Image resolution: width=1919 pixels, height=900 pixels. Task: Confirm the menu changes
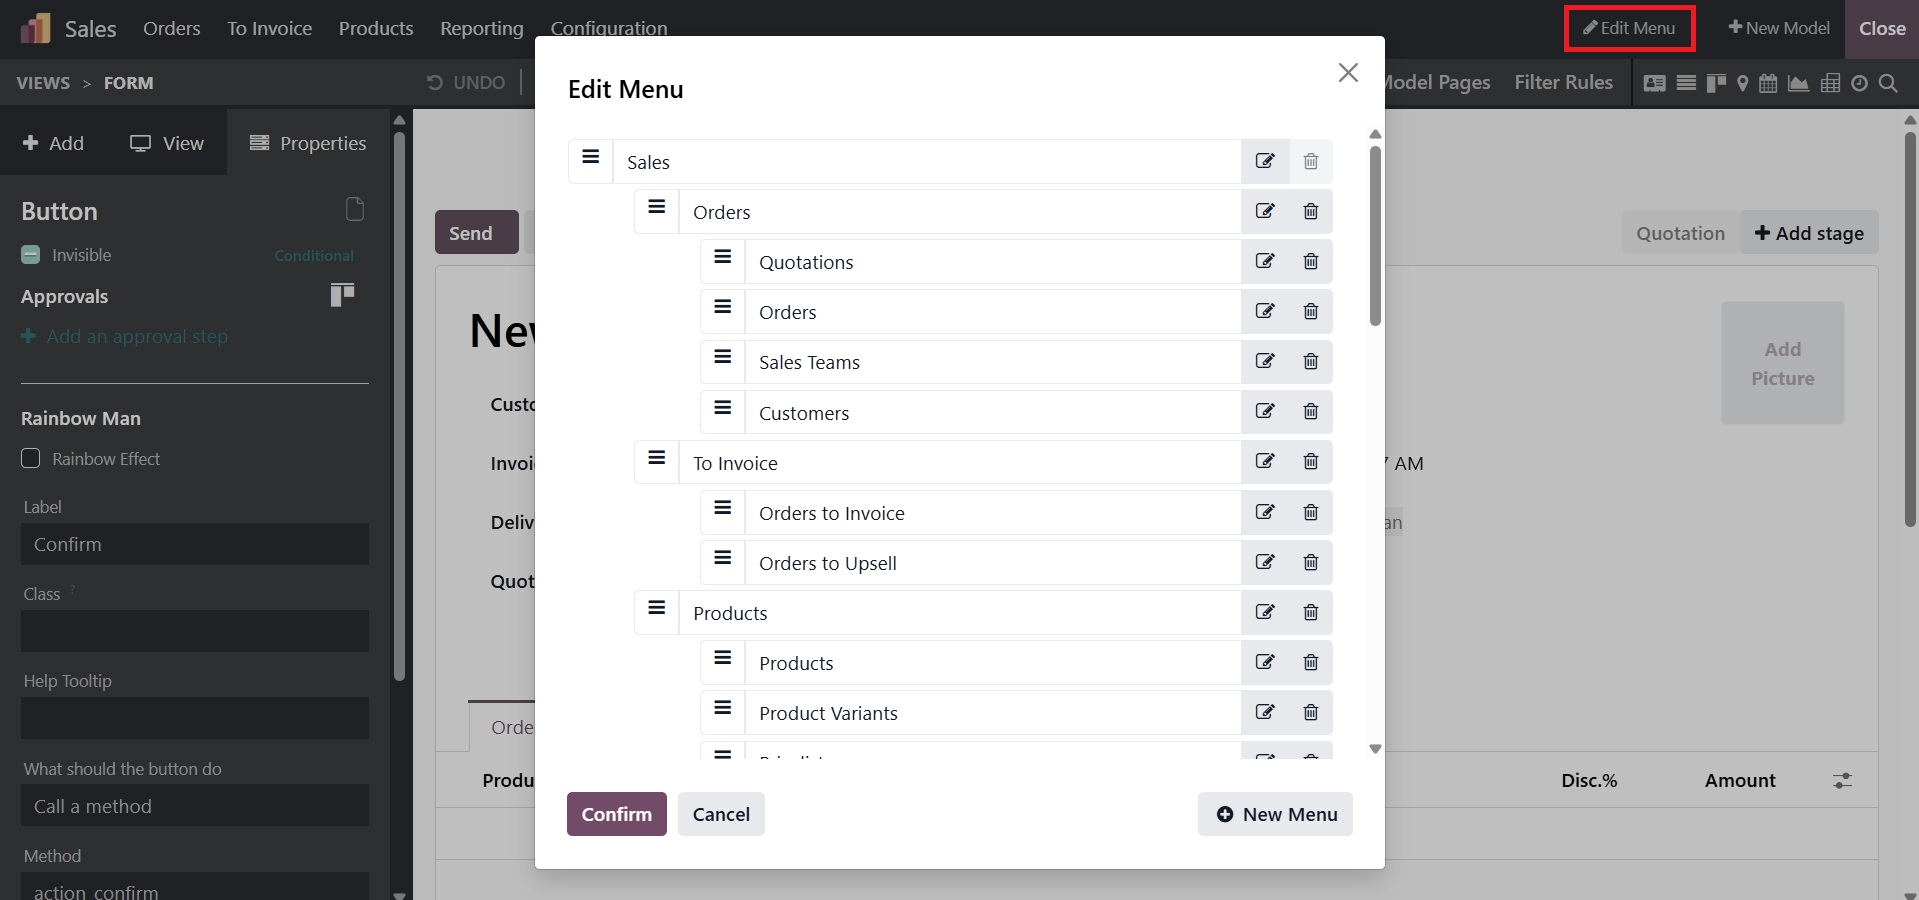tap(616, 814)
